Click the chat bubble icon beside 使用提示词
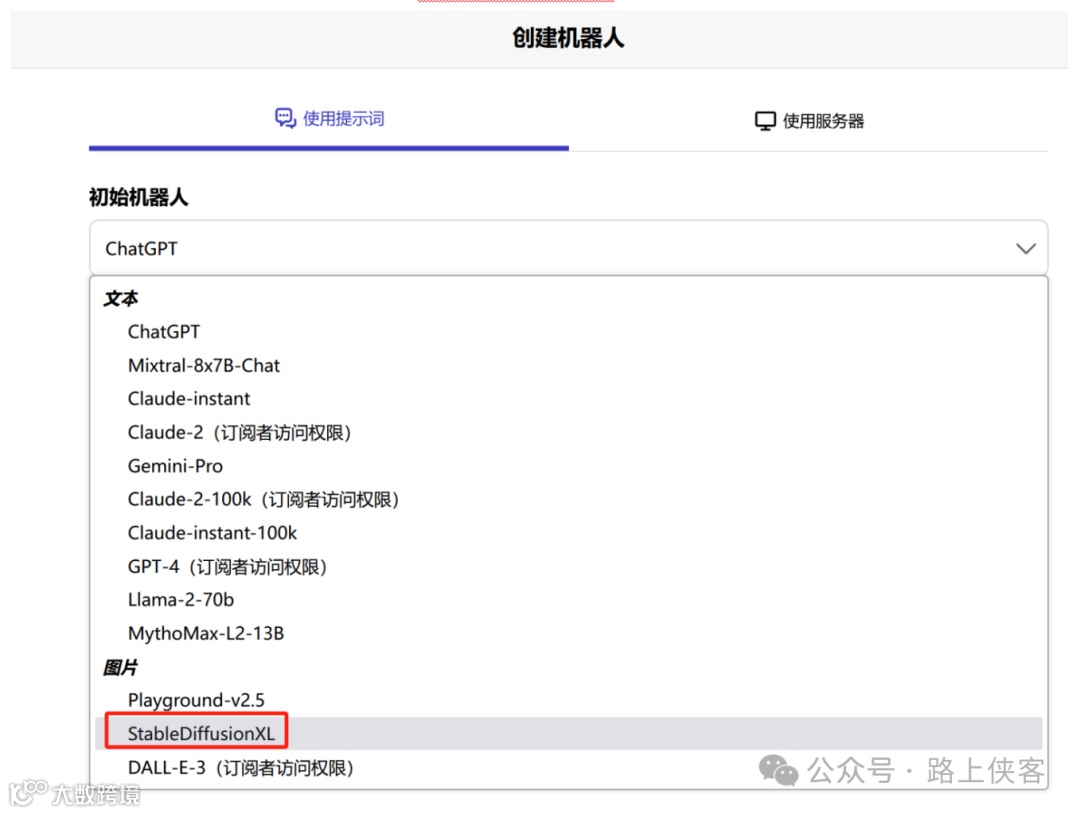The image size is (1080, 814). (285, 118)
